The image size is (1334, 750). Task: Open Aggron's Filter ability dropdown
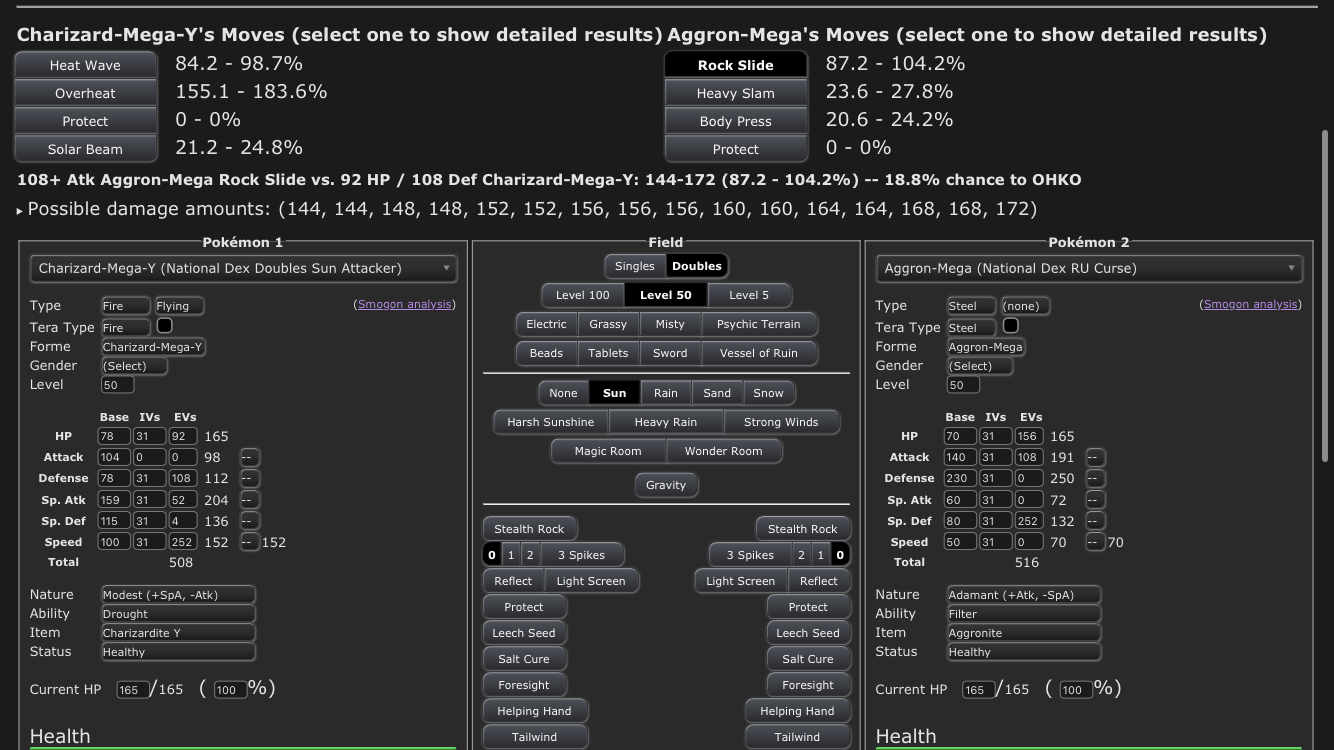[x=1025, y=614]
